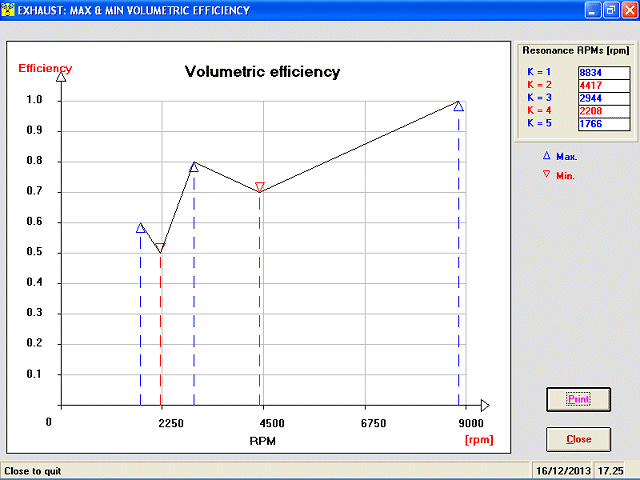The width and height of the screenshot is (640, 480).
Task: Click the time 17.25 in status bar
Action: [x=611, y=471]
